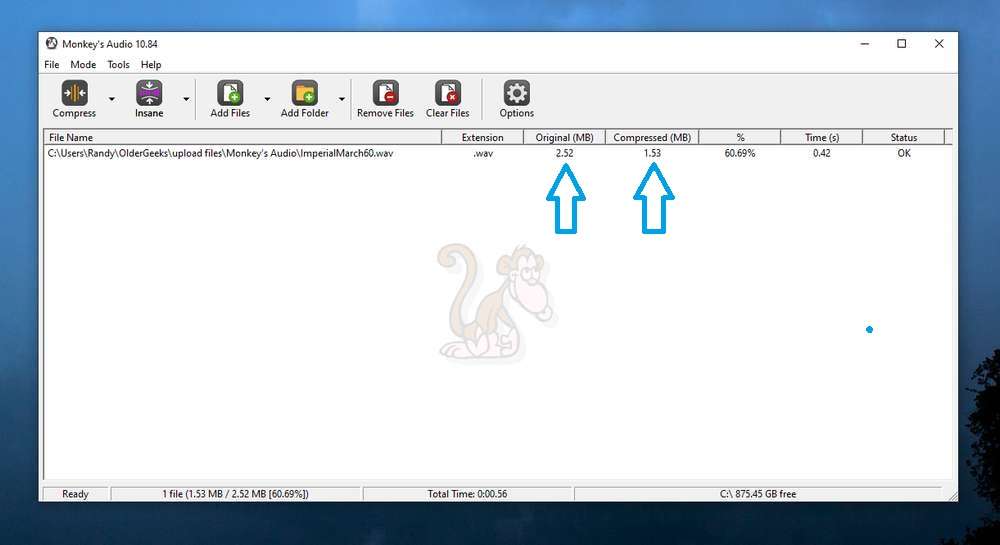Viewport: 1000px width, 545px height.
Task: Open Options via the gear icon
Action: pos(517,93)
